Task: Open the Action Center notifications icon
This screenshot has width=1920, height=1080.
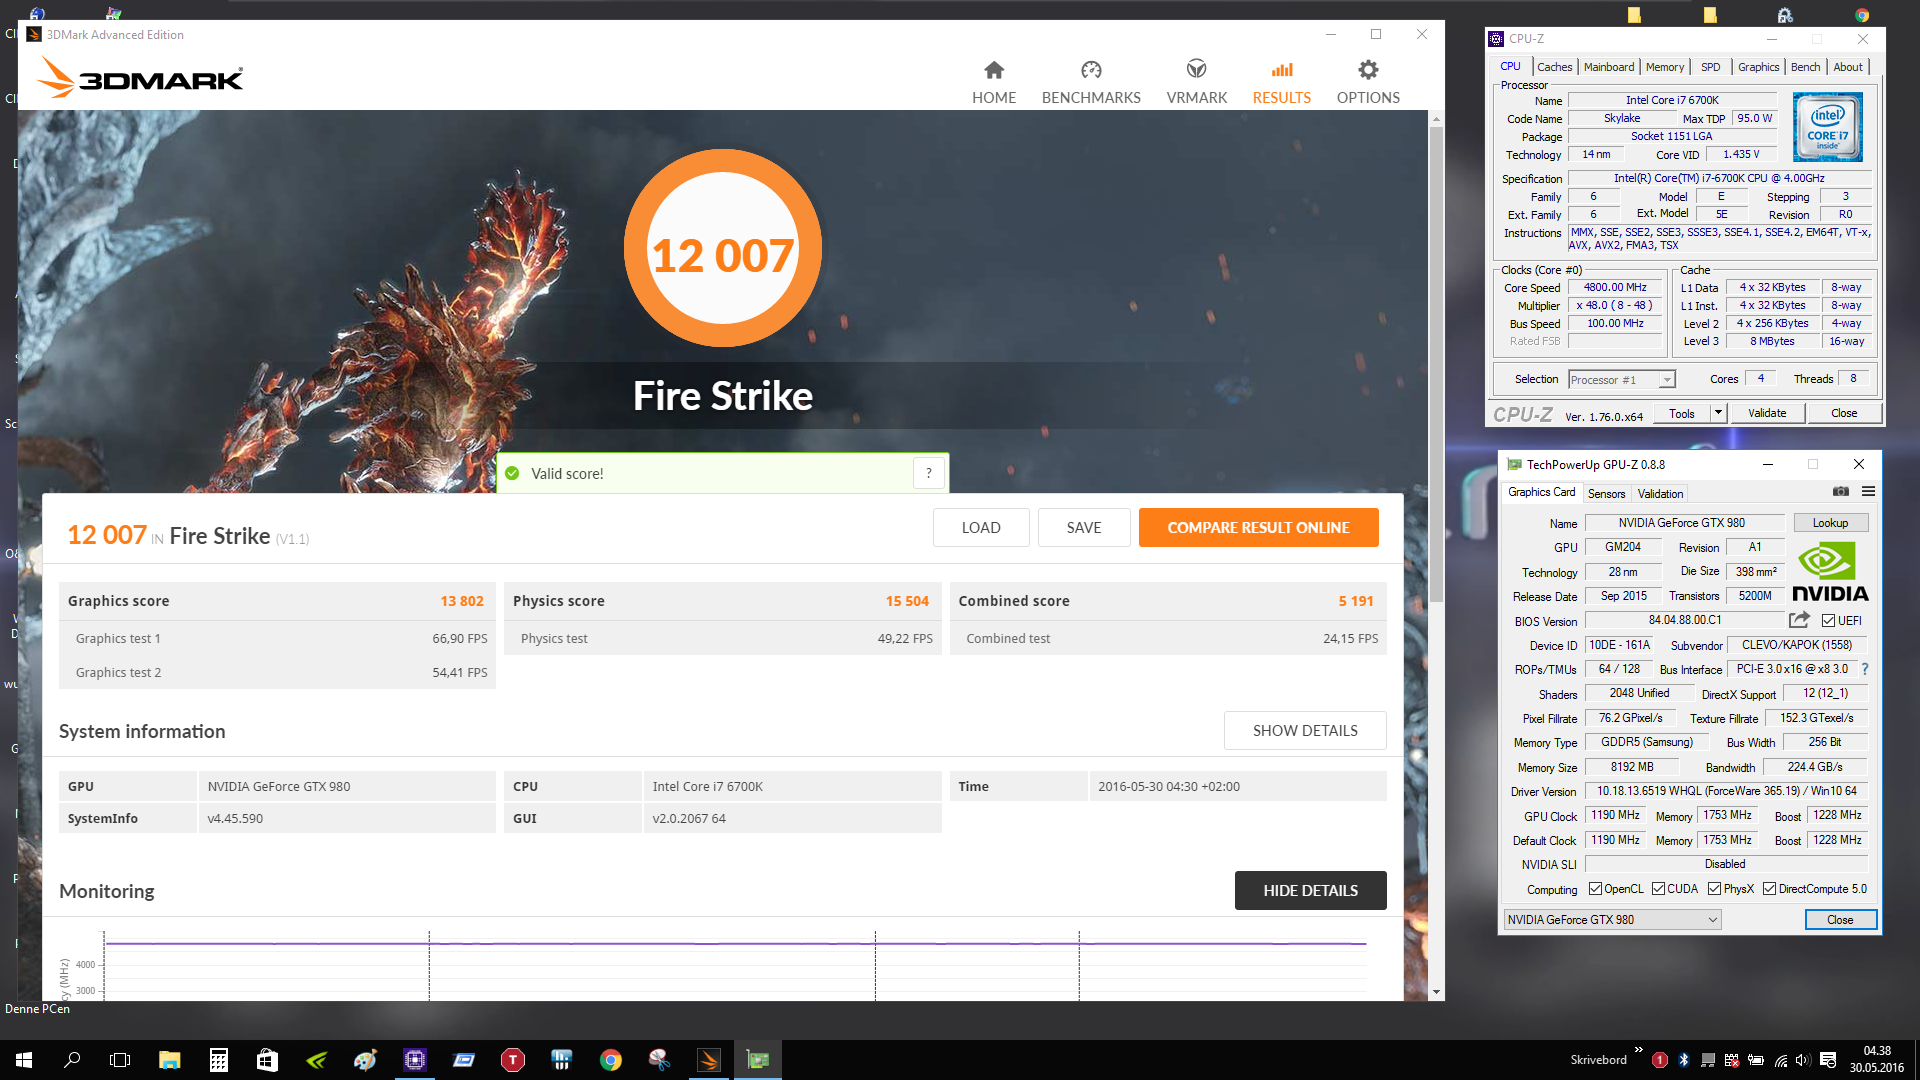Action: pyautogui.click(x=1828, y=1060)
